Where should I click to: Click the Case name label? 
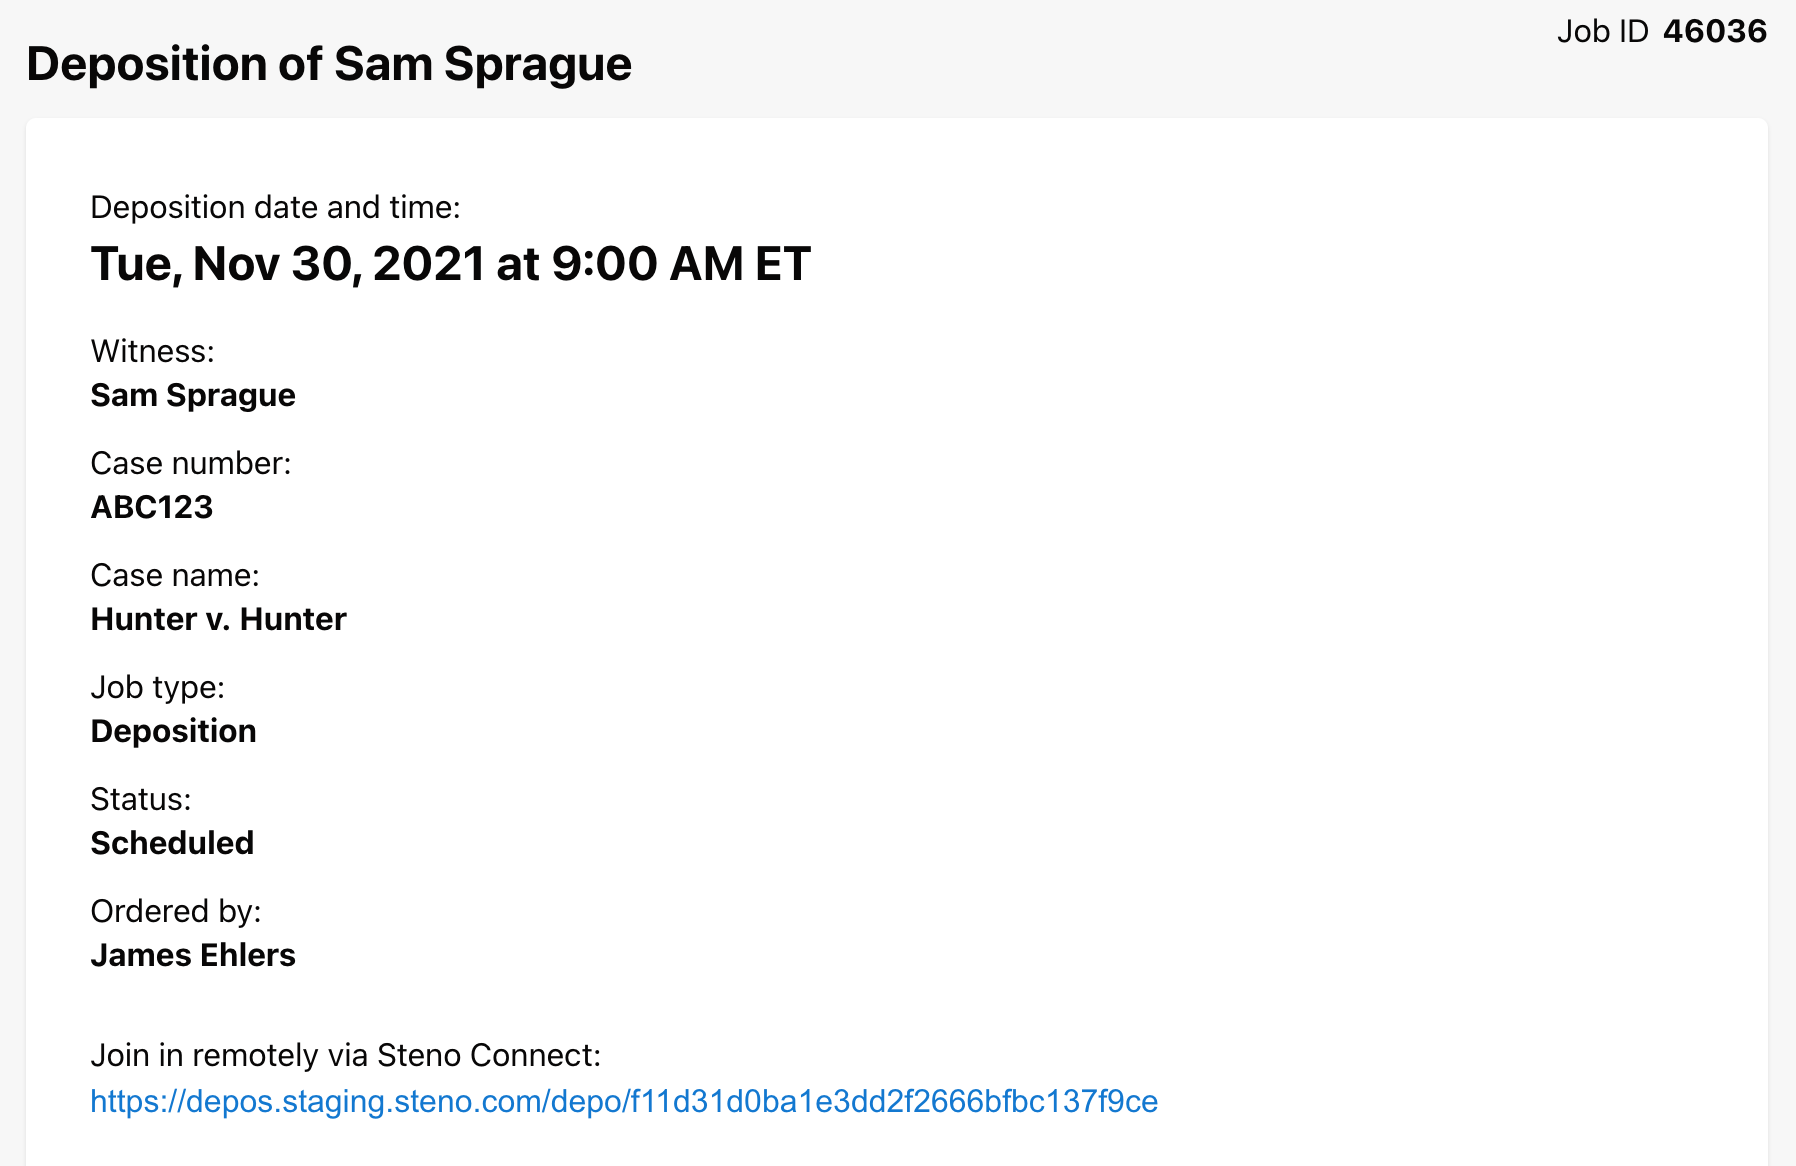click(175, 575)
